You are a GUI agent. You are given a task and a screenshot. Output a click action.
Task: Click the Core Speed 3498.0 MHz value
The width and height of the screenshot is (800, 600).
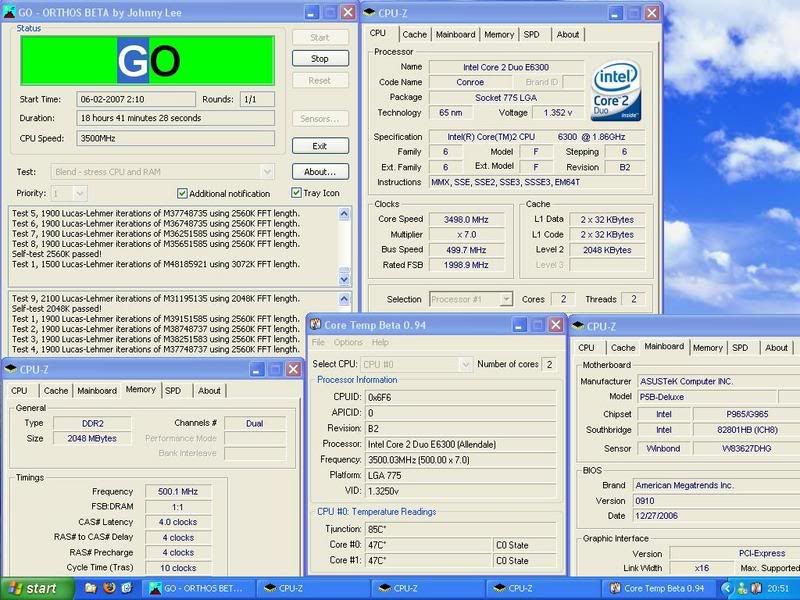click(x=466, y=219)
